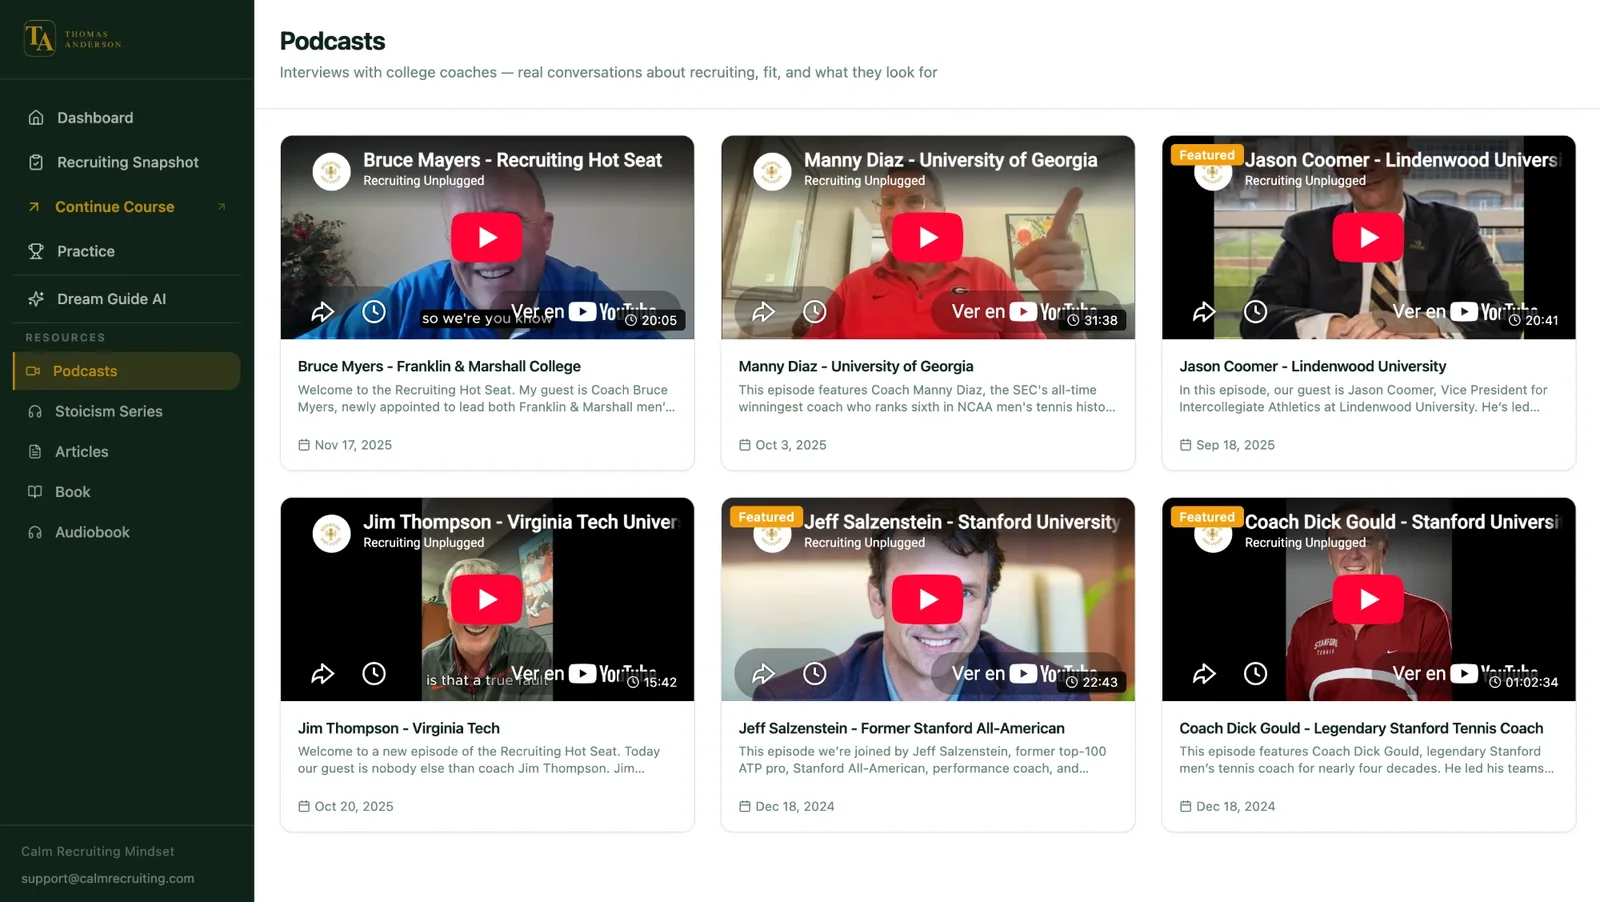1600x902 pixels.
Task: Click the Bruce Mayers video title overlay
Action: click(512, 160)
